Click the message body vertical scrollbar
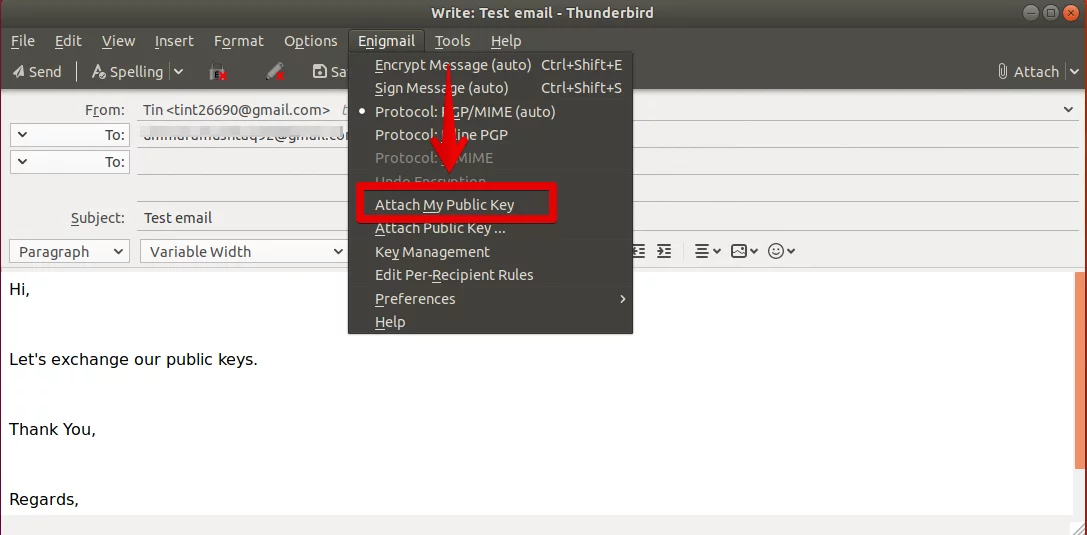 [1080, 371]
